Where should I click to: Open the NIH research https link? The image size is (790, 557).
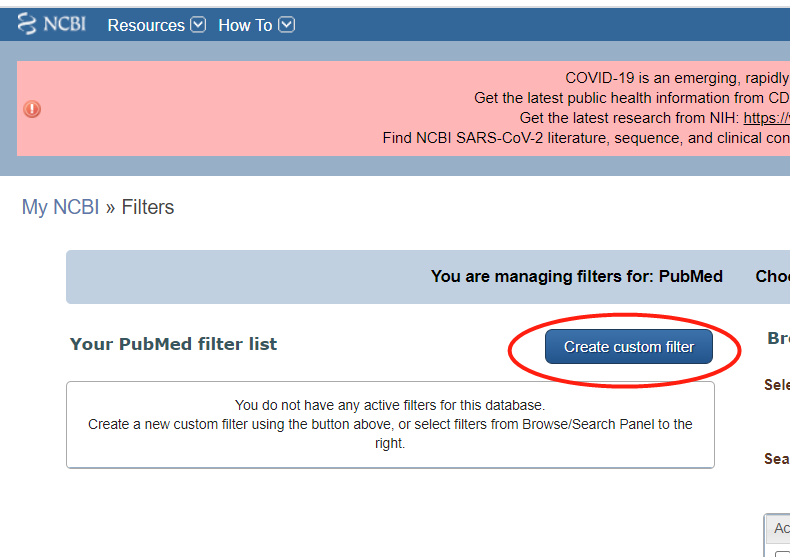pos(766,118)
